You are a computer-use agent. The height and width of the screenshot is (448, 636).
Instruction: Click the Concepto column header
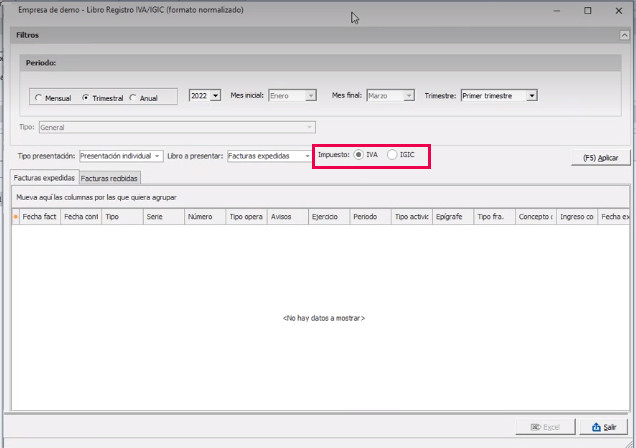point(536,217)
